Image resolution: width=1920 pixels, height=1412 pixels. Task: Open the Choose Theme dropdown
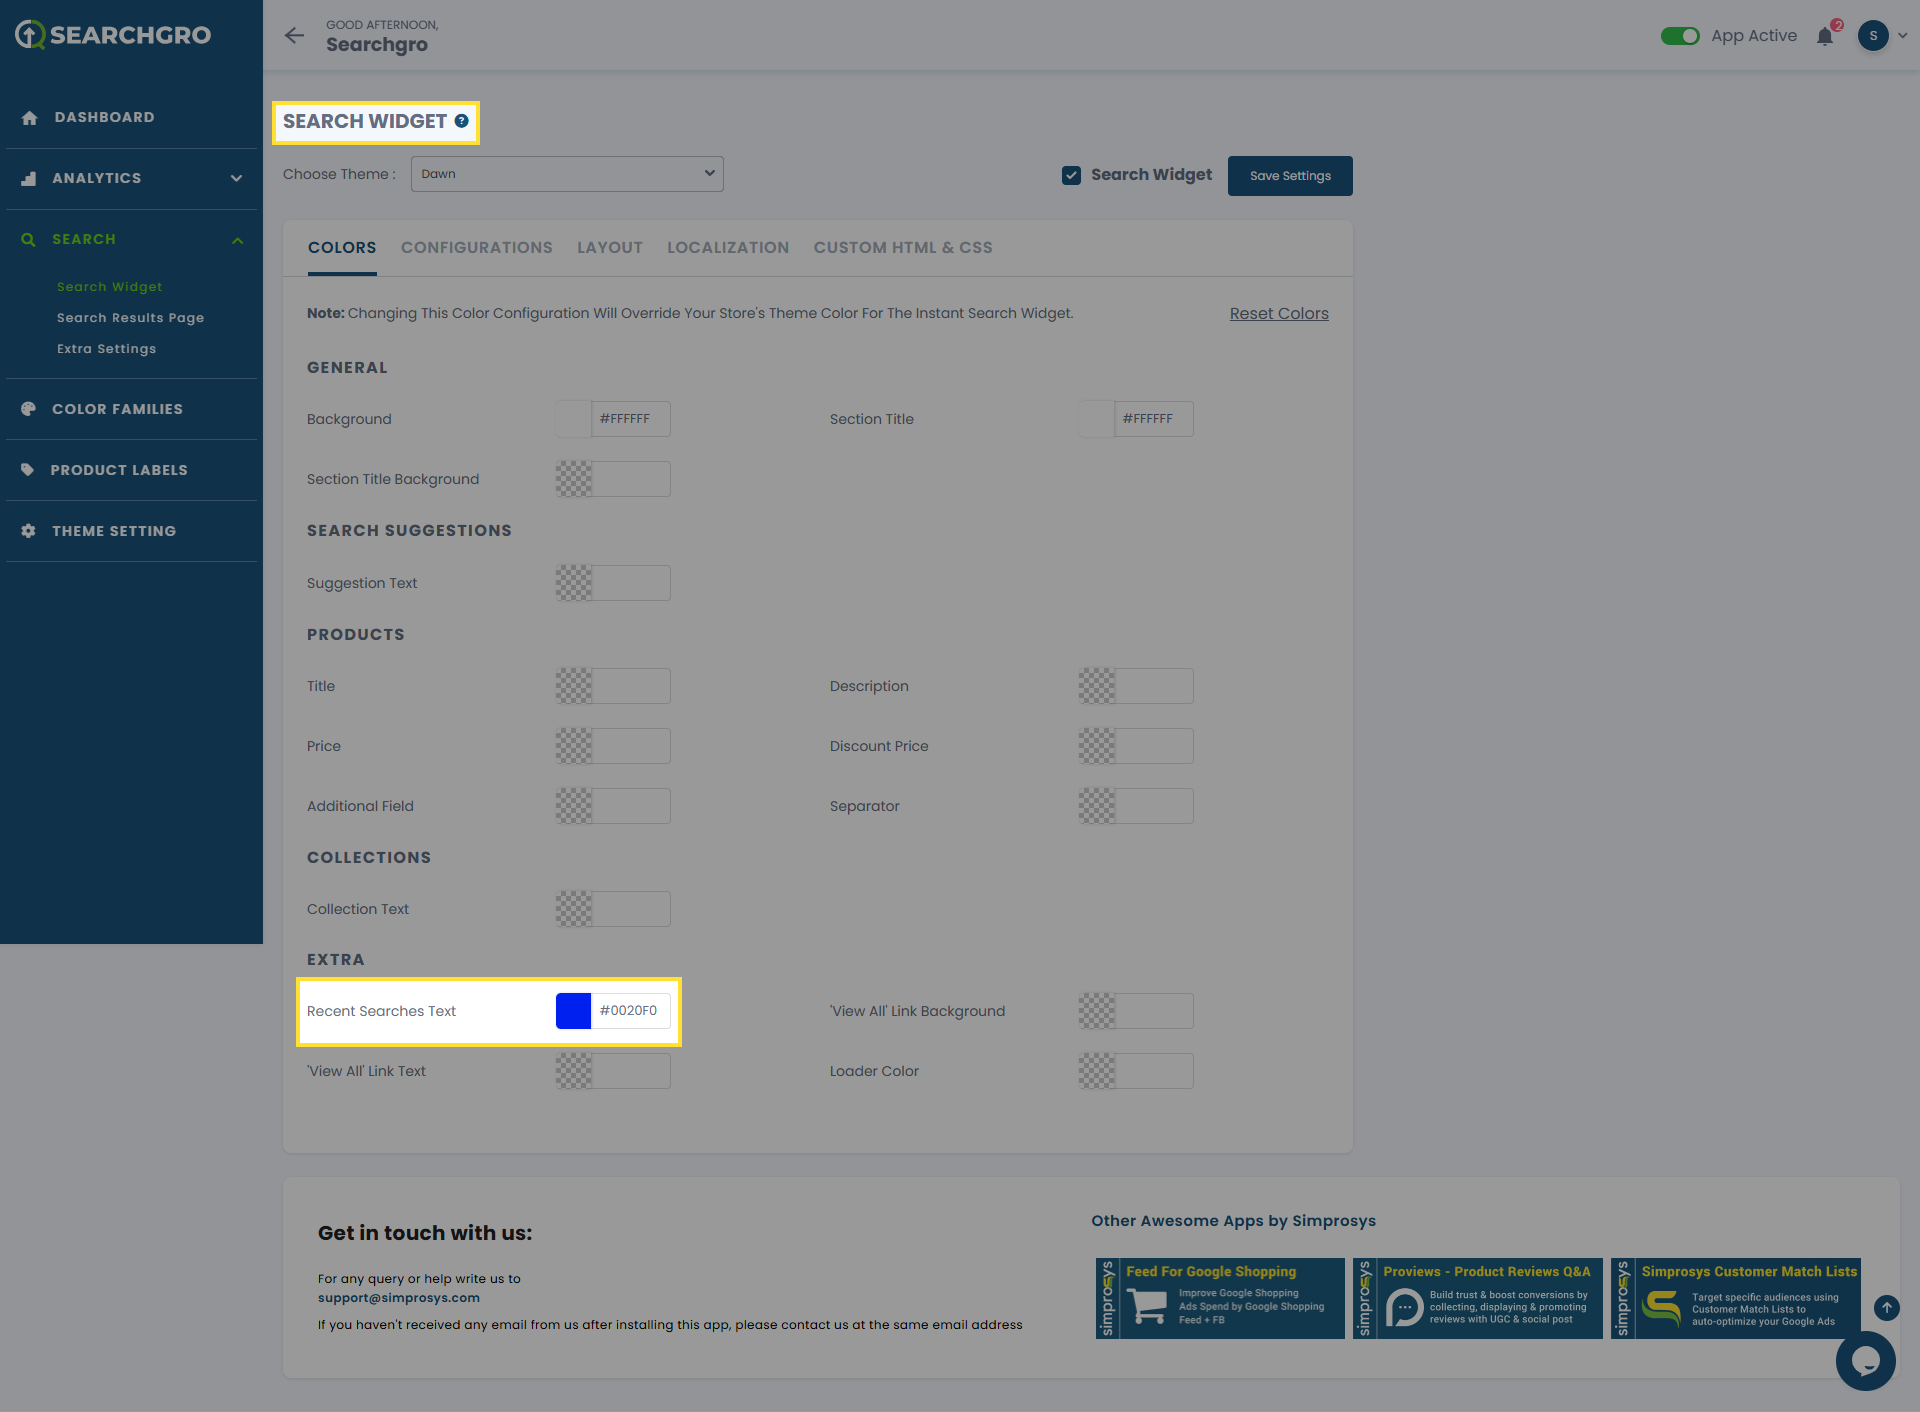coord(567,174)
